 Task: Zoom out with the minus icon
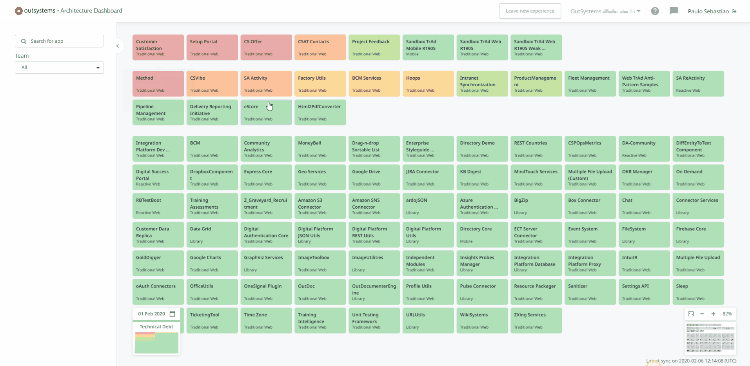pos(702,314)
